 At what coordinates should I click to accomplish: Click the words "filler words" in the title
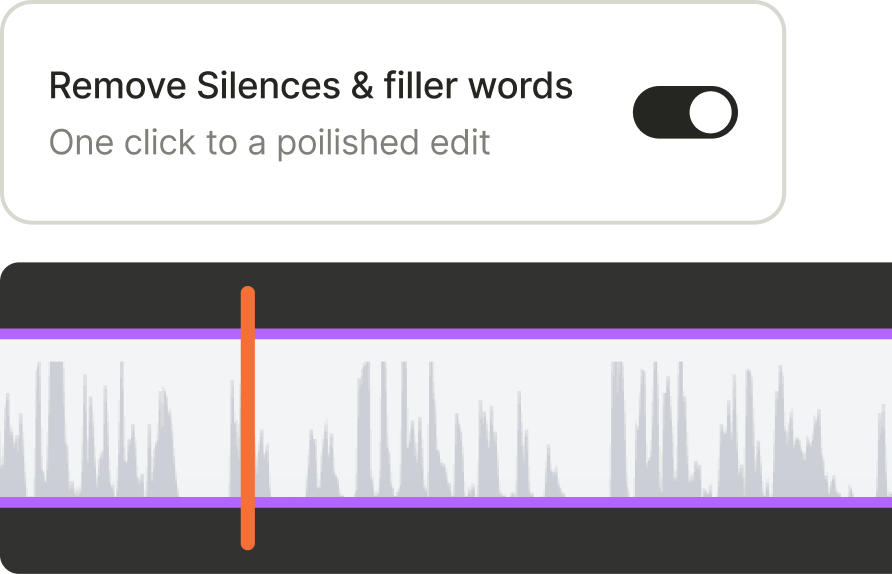click(x=478, y=86)
